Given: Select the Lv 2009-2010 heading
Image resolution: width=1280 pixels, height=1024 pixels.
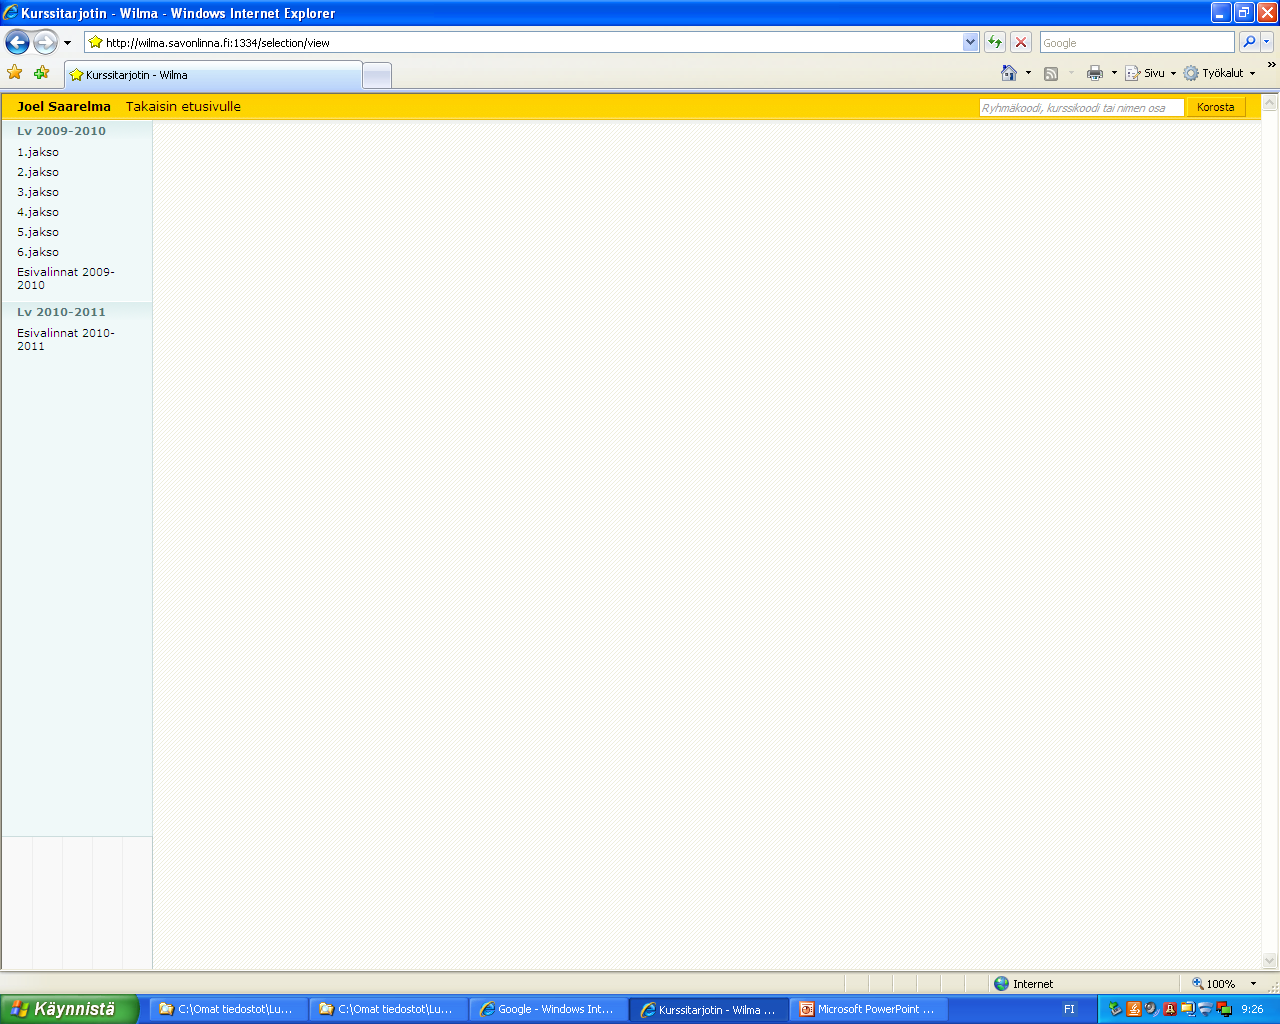Looking at the screenshot, I should click(61, 131).
